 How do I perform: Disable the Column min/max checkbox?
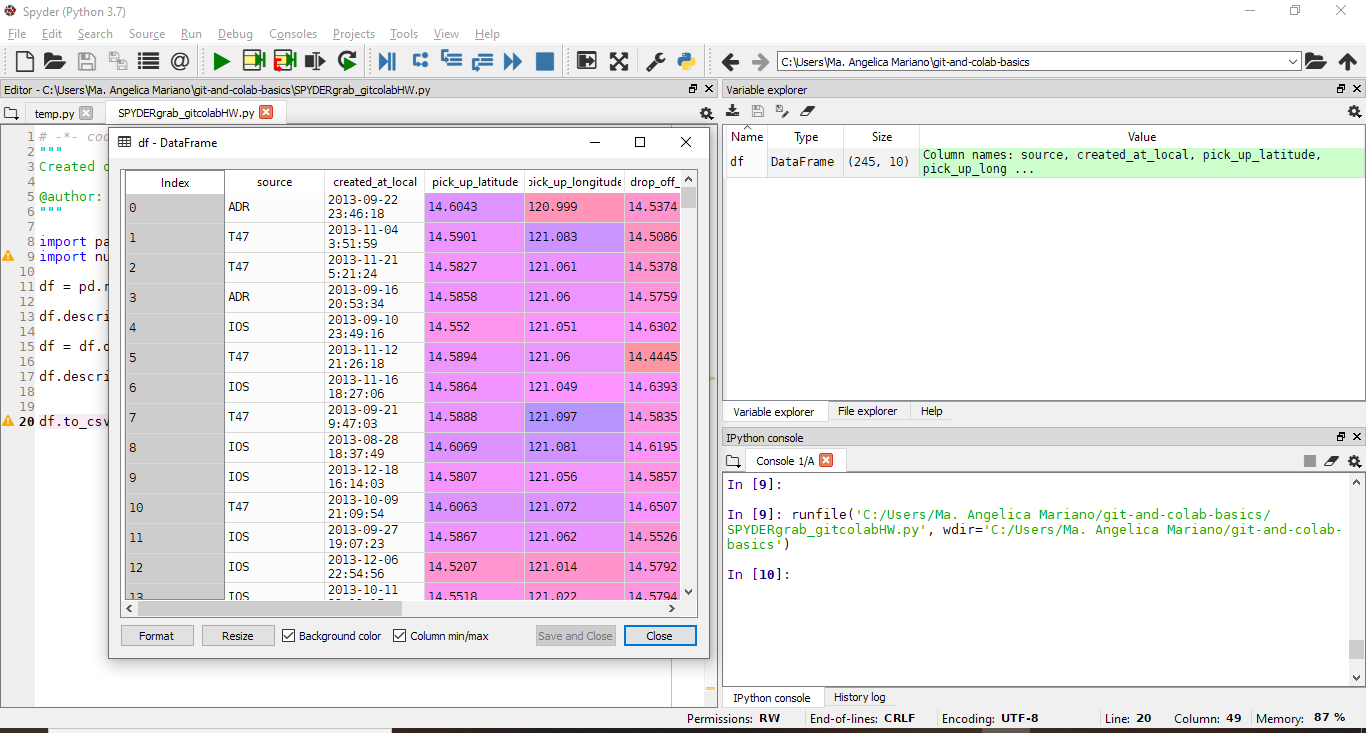399,636
